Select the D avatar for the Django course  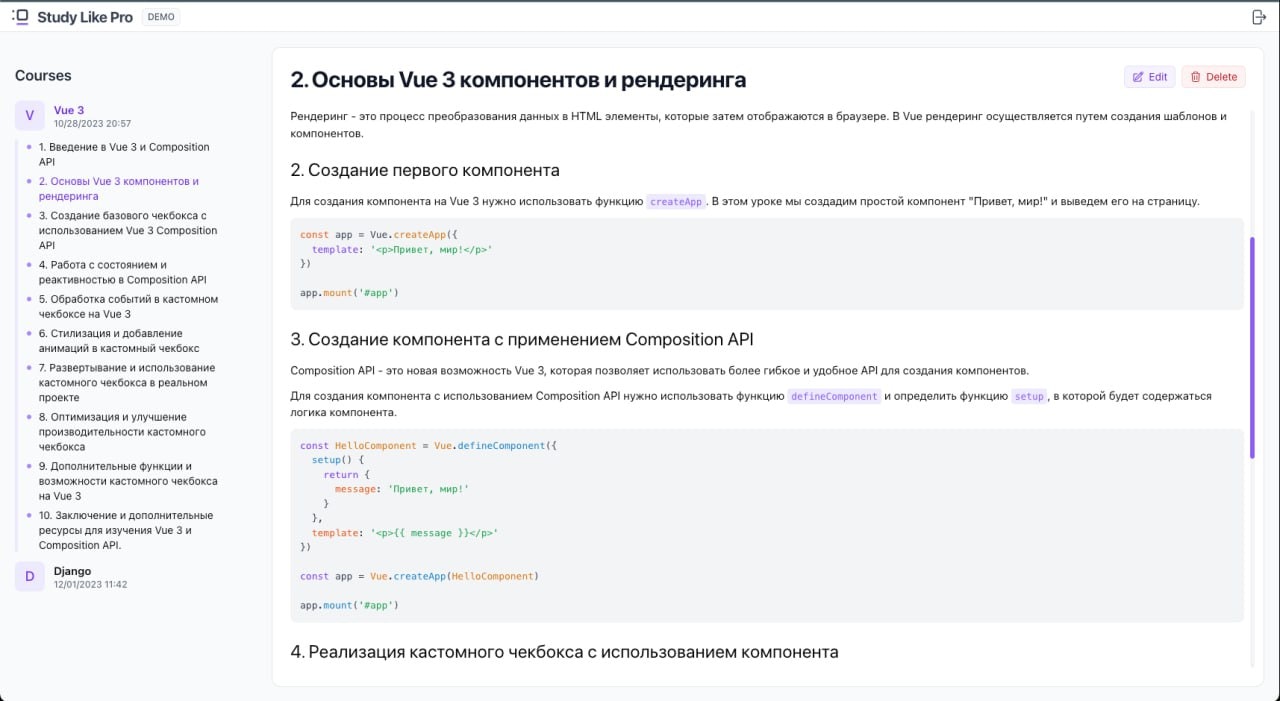[x=29, y=577]
